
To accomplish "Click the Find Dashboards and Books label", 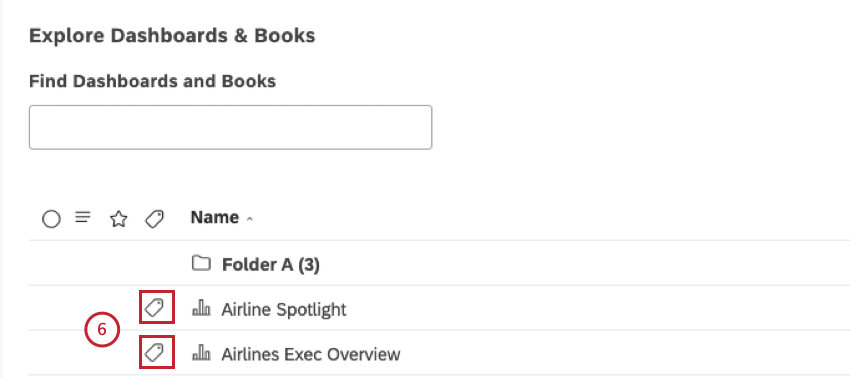I will pos(152,81).
